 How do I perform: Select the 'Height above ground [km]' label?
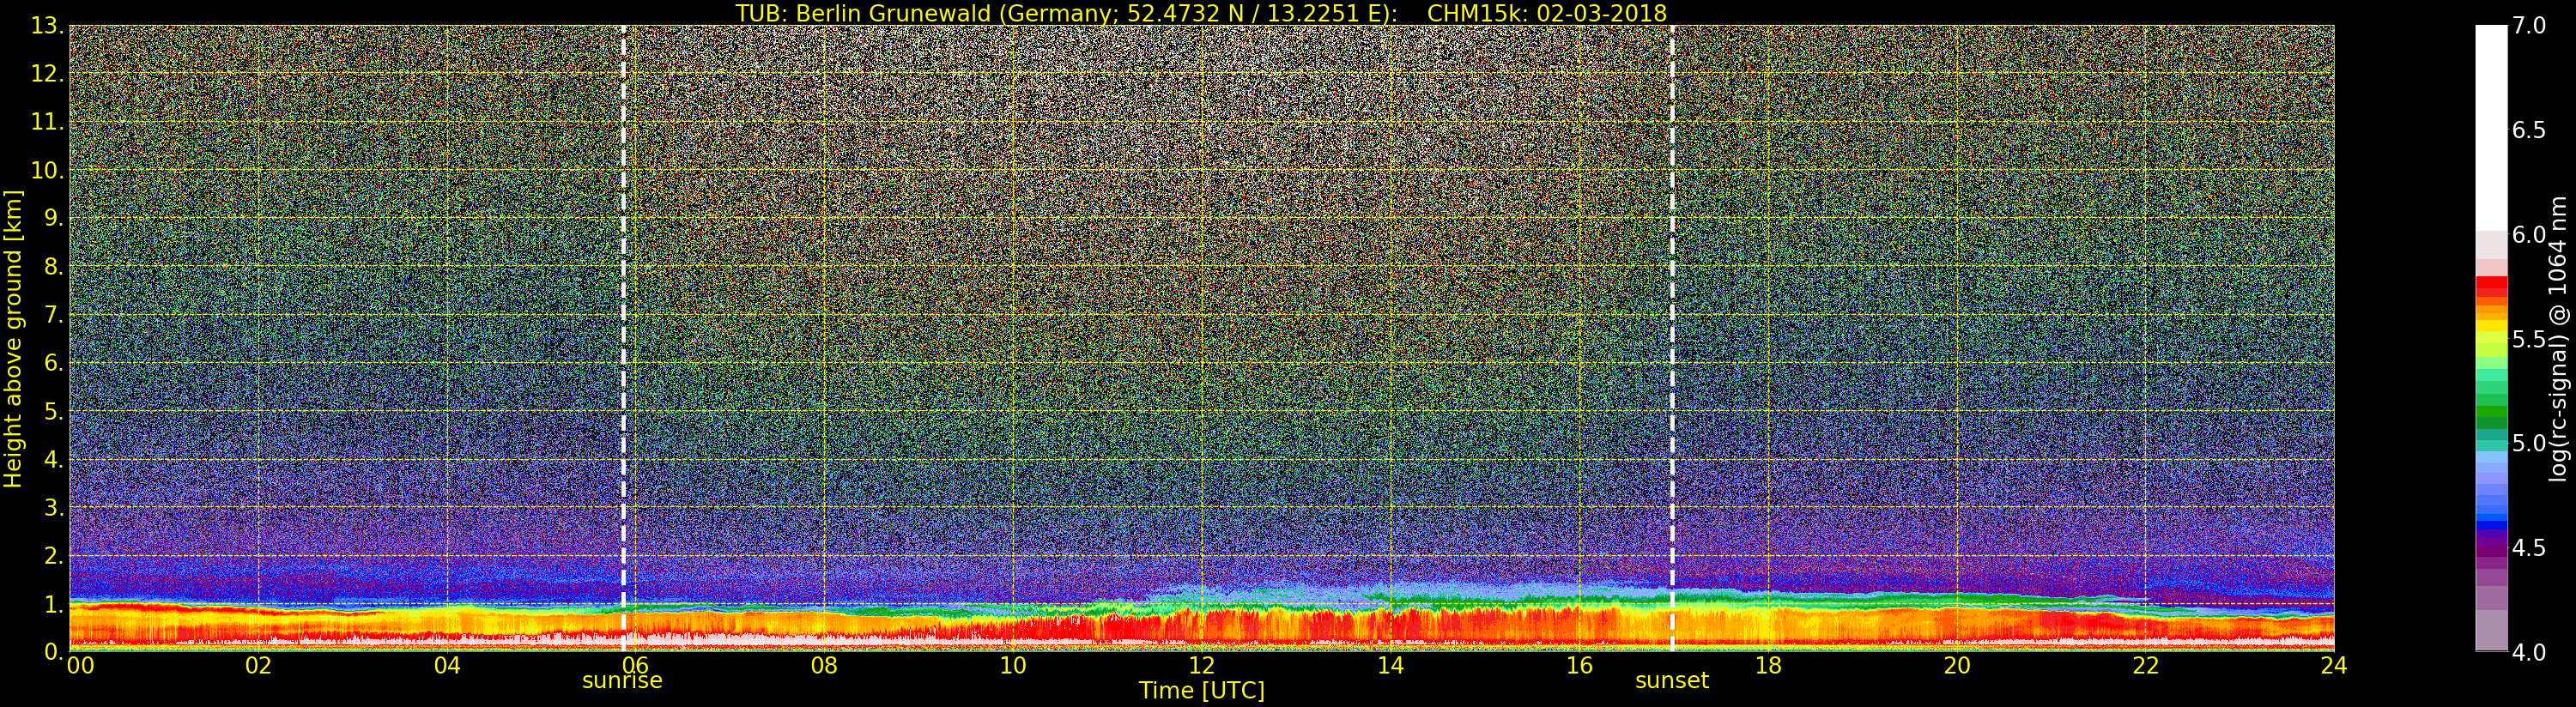click(13, 338)
